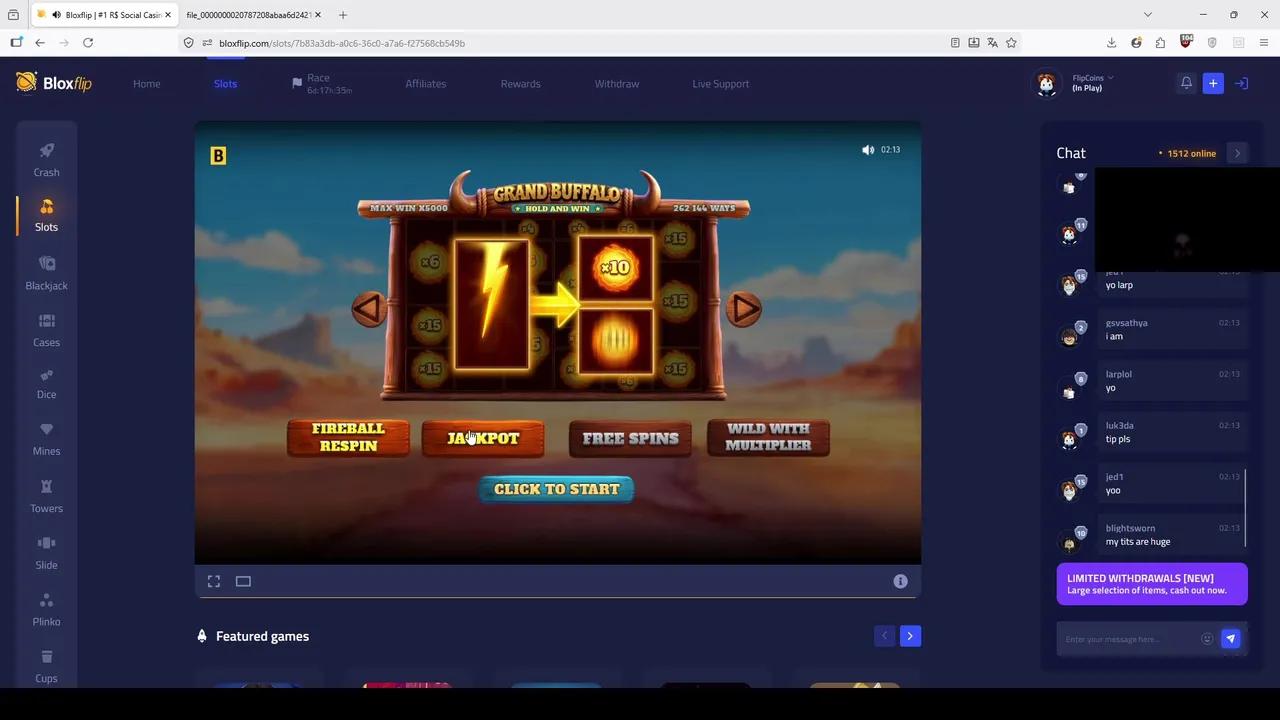Expand FlipCoins balance dropdown
The width and height of the screenshot is (1280, 720).
click(1093, 78)
